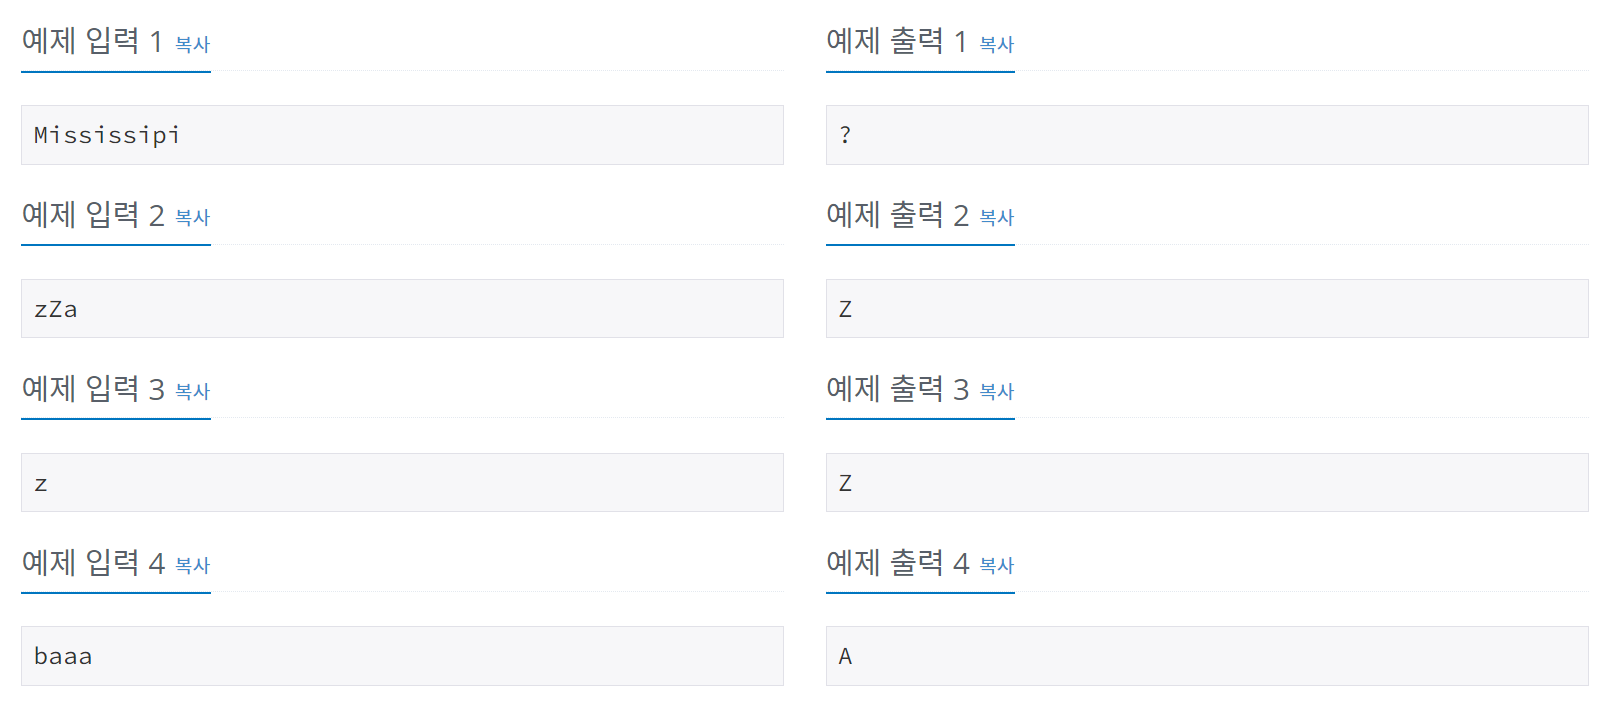
Task: Copy example output 4 using 복사 link
Action: 996,566
